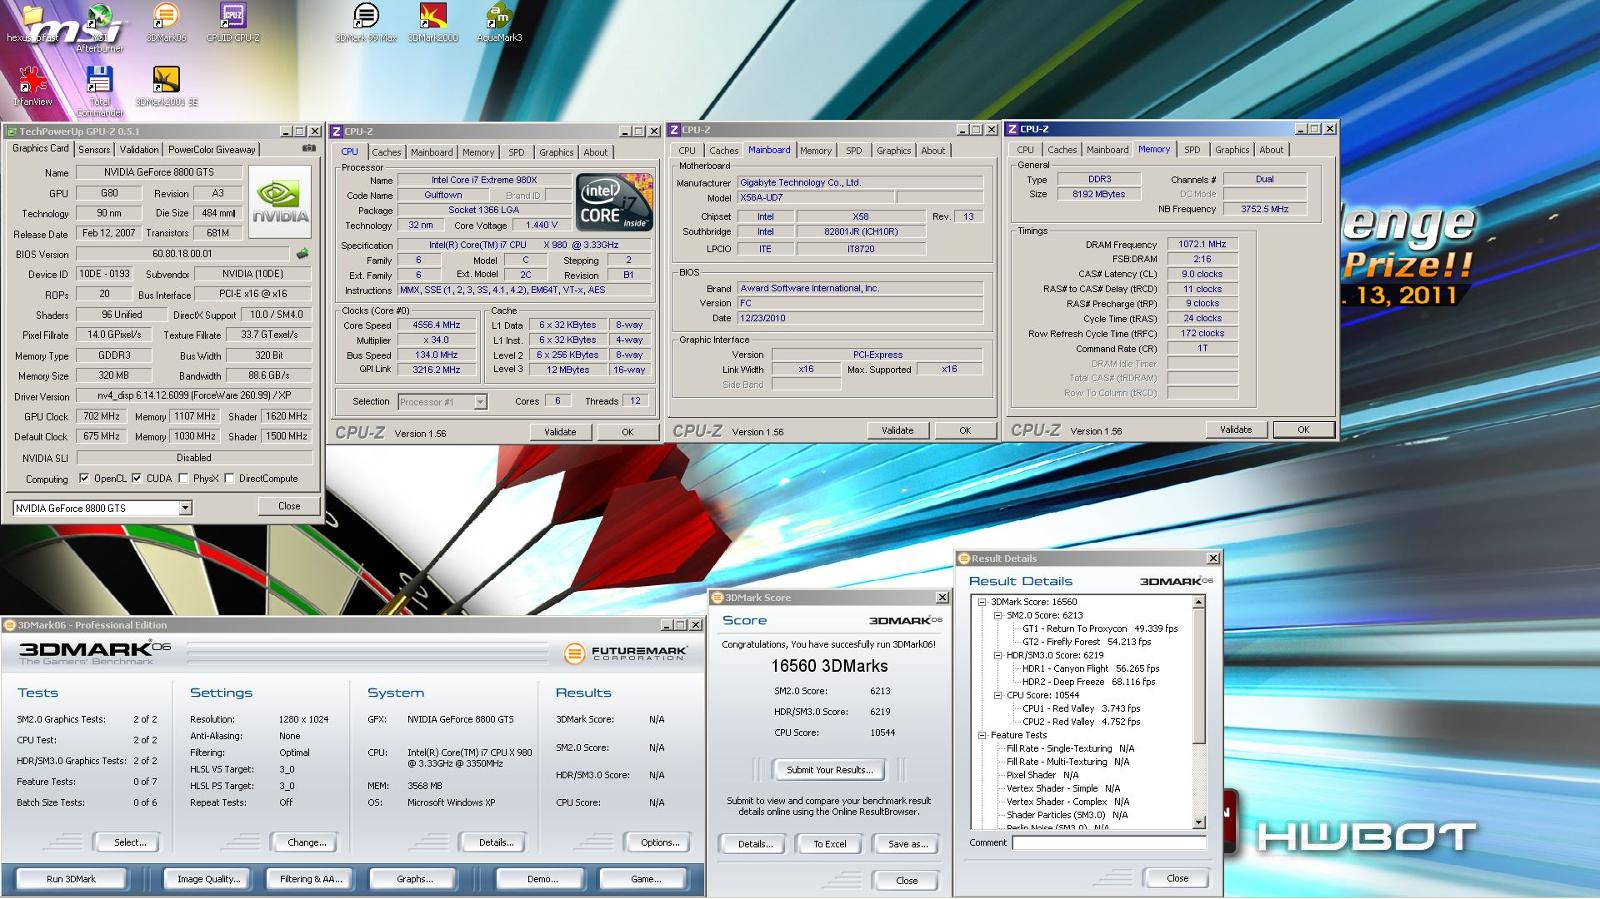
Task: Toggle the DirectCompute checkbox in GPU-Z
Action: tap(230, 478)
